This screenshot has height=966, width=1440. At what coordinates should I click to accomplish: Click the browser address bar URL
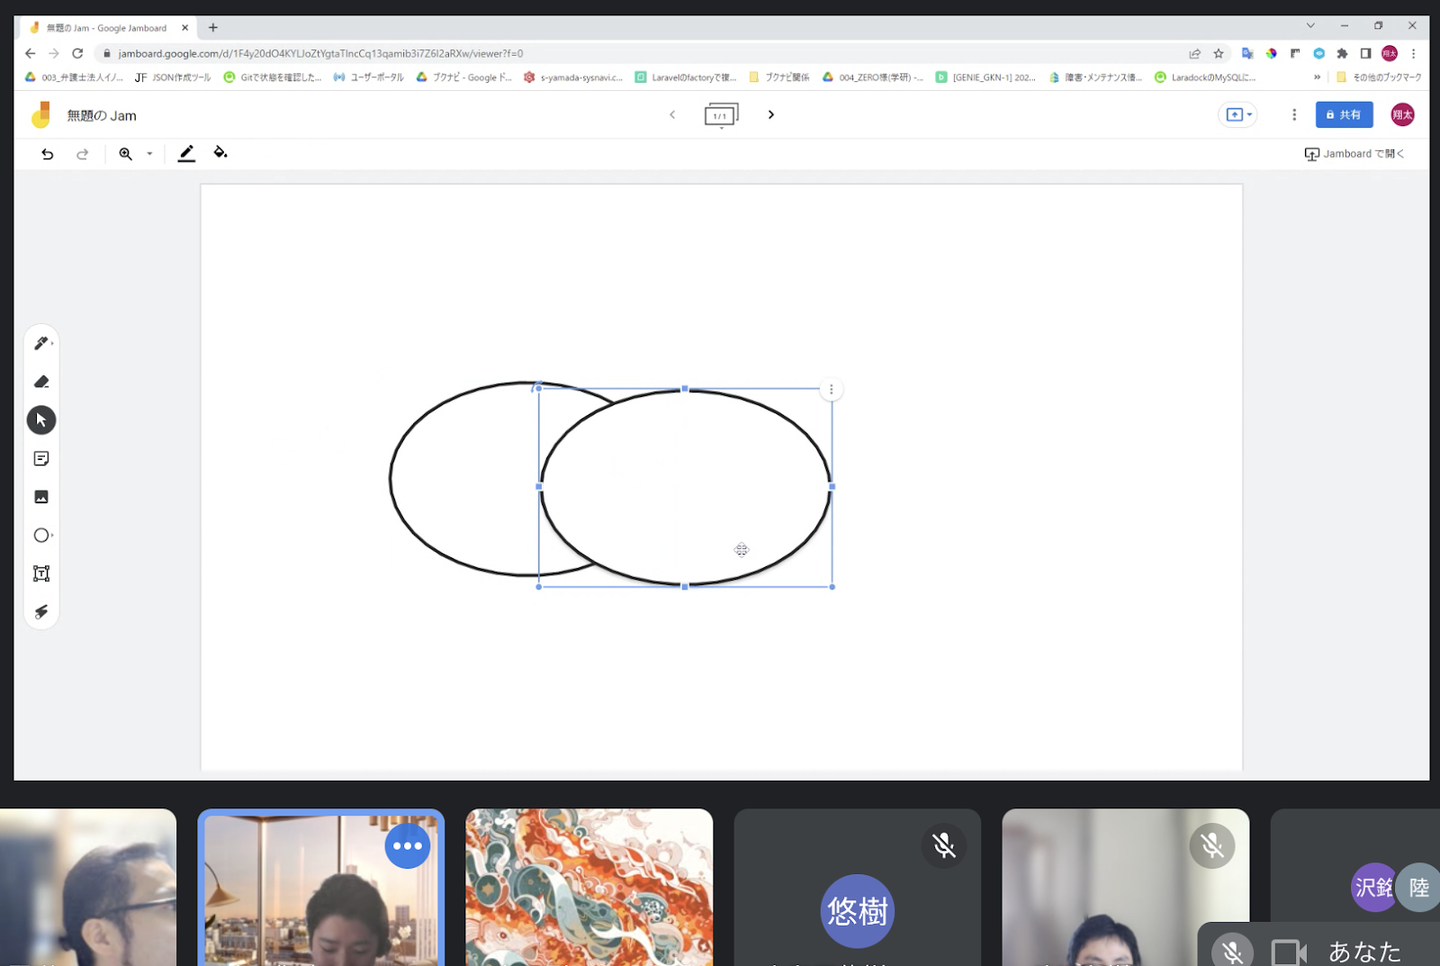point(321,54)
